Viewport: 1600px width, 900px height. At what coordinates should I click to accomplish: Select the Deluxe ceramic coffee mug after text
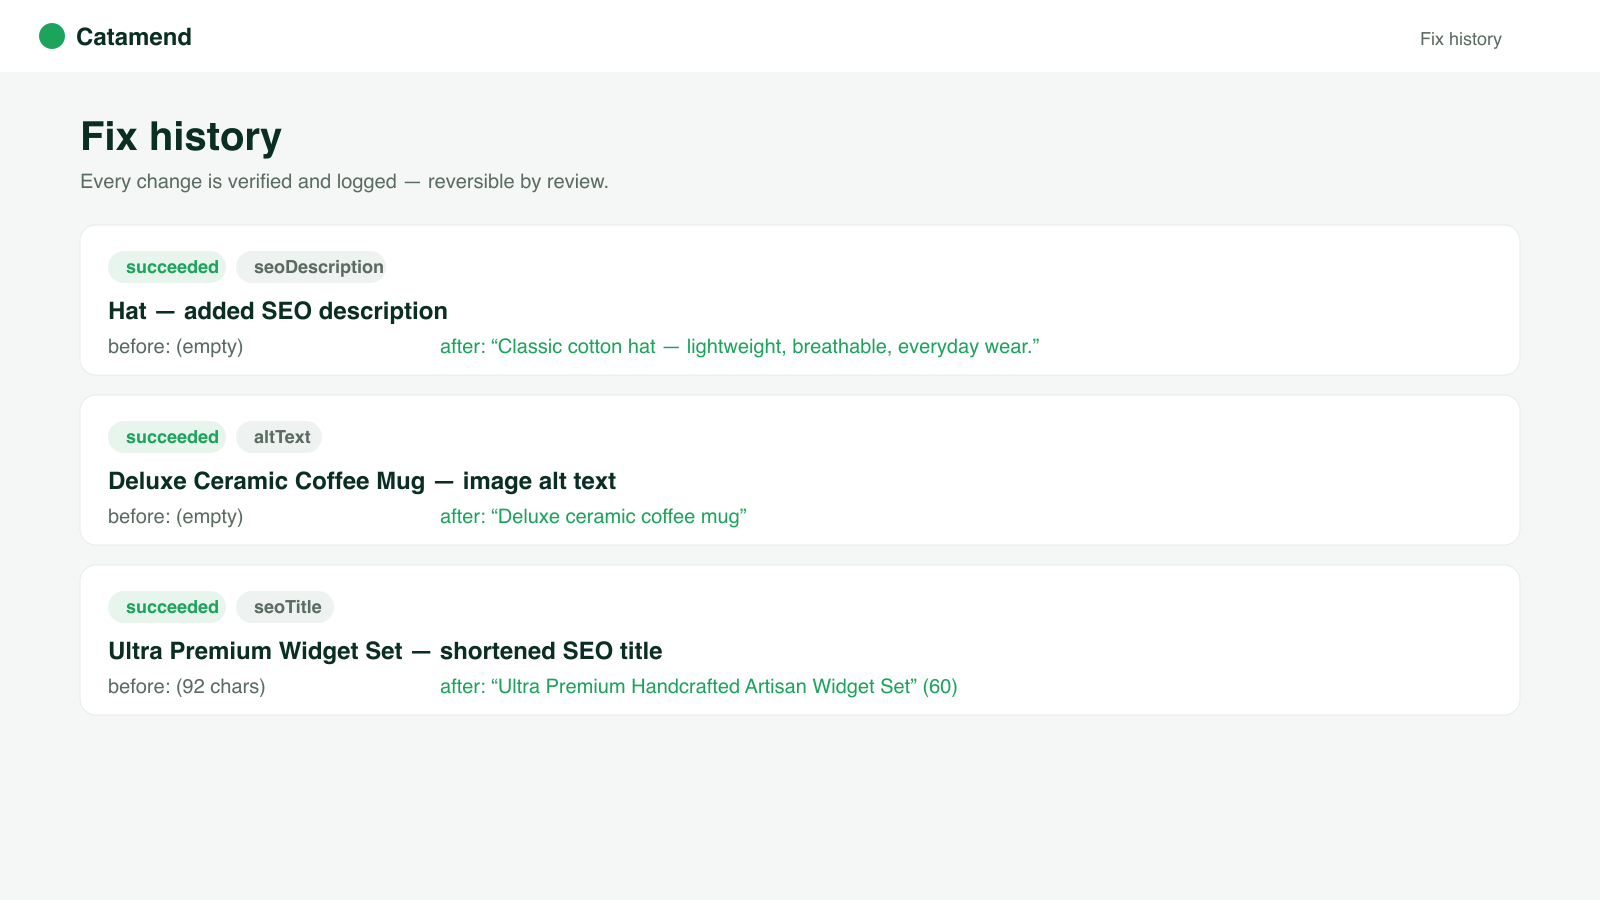(593, 516)
